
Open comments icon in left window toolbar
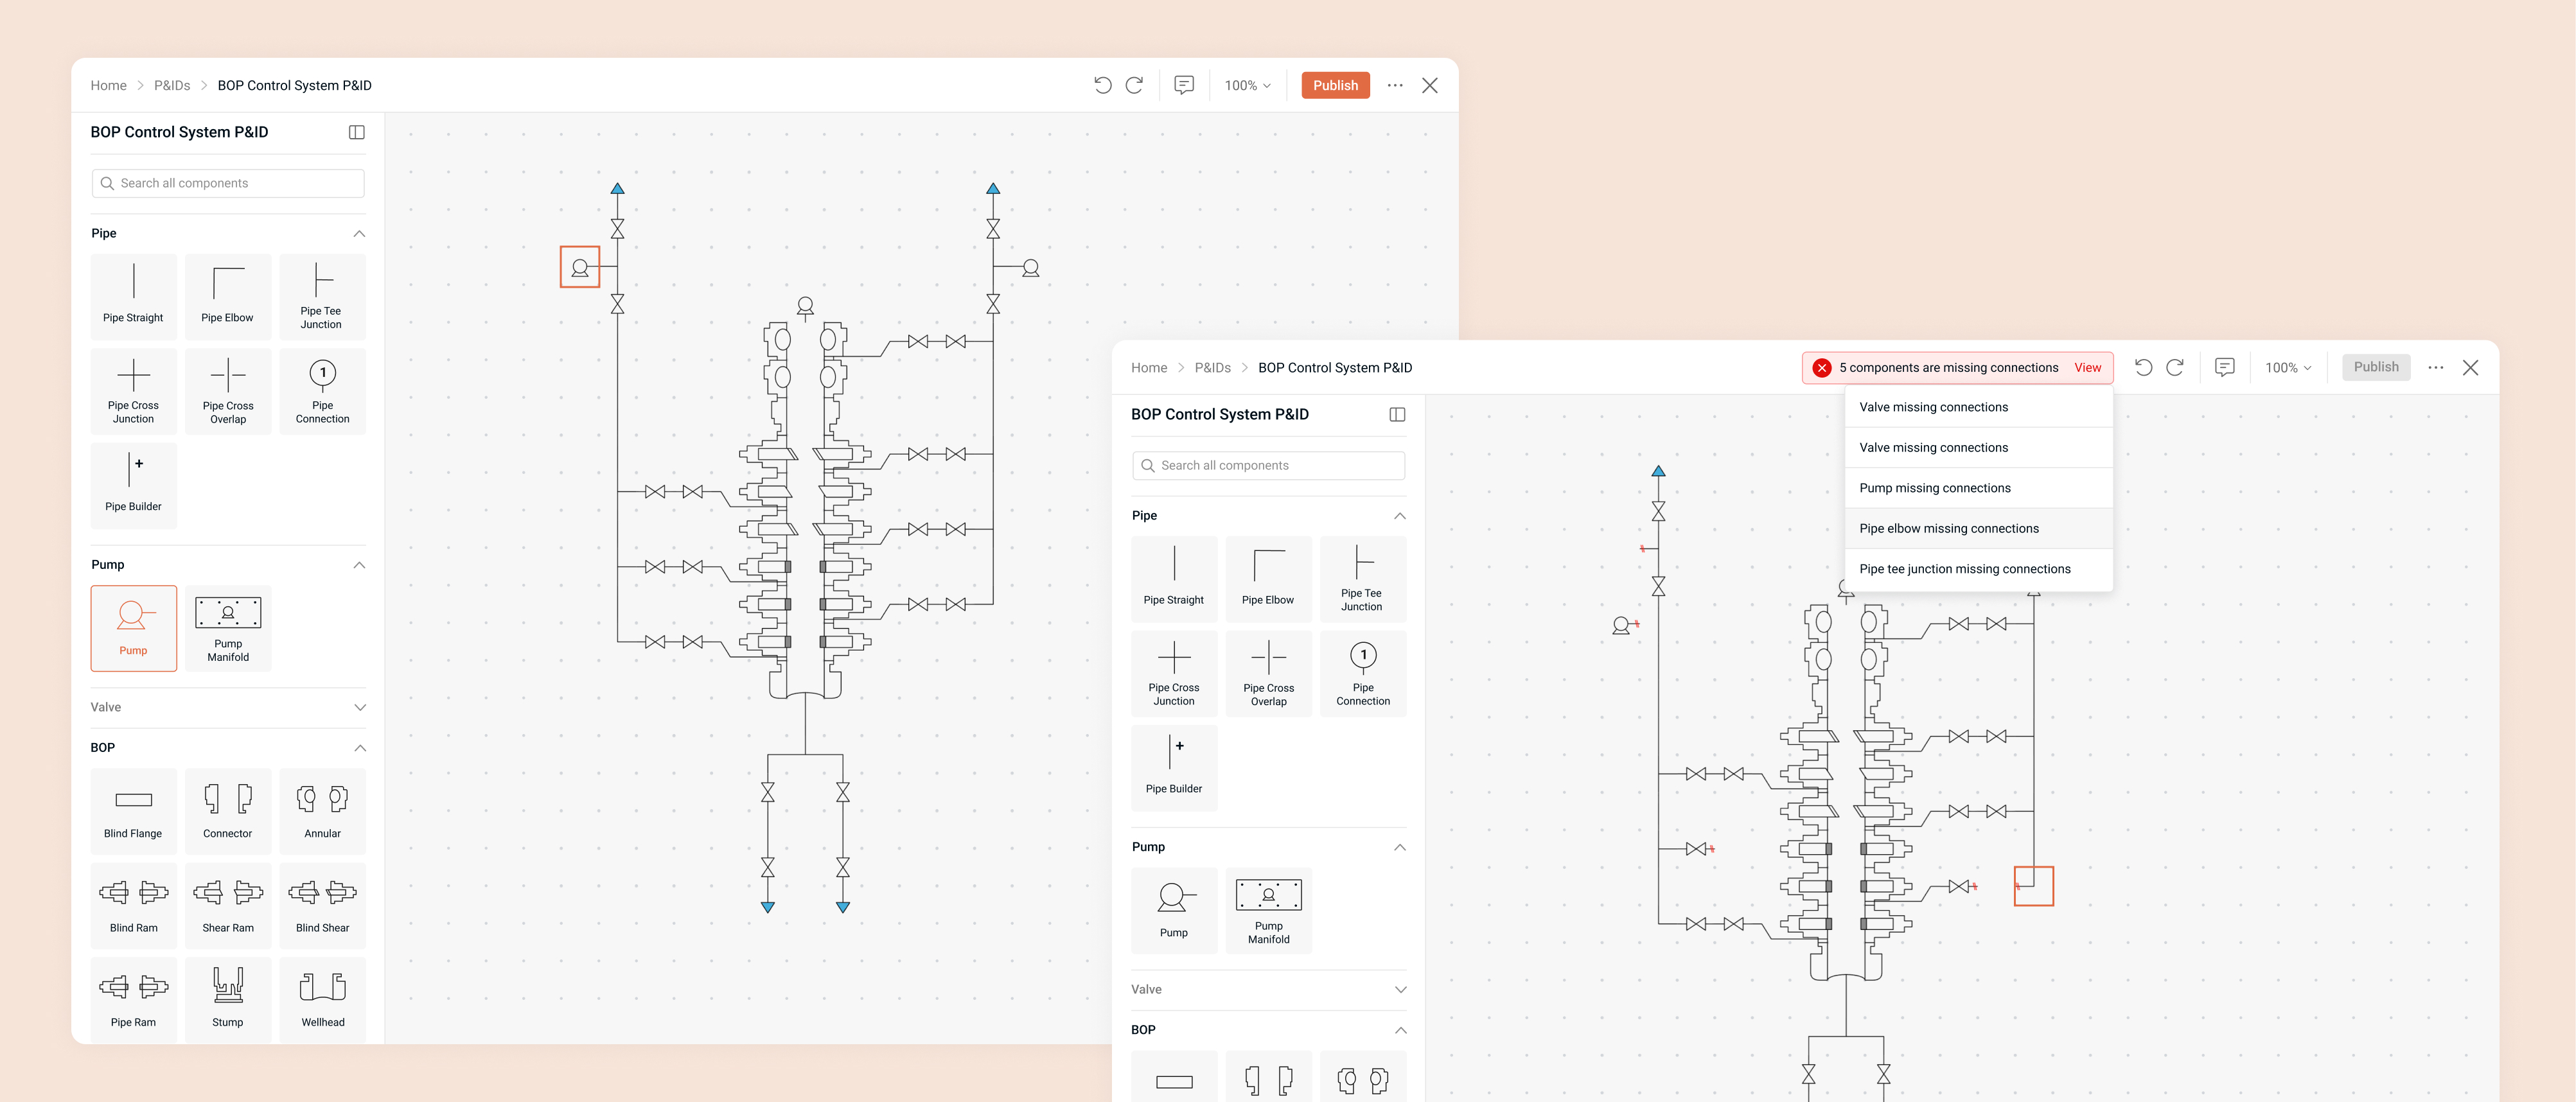pos(1184,85)
